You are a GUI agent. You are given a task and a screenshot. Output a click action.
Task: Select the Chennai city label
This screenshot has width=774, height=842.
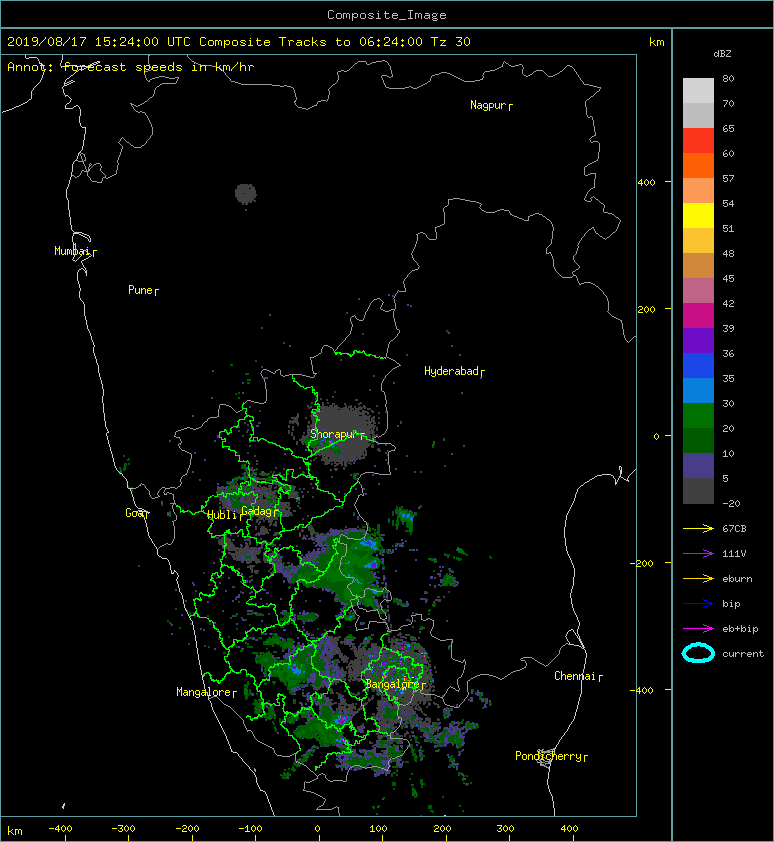point(575,676)
